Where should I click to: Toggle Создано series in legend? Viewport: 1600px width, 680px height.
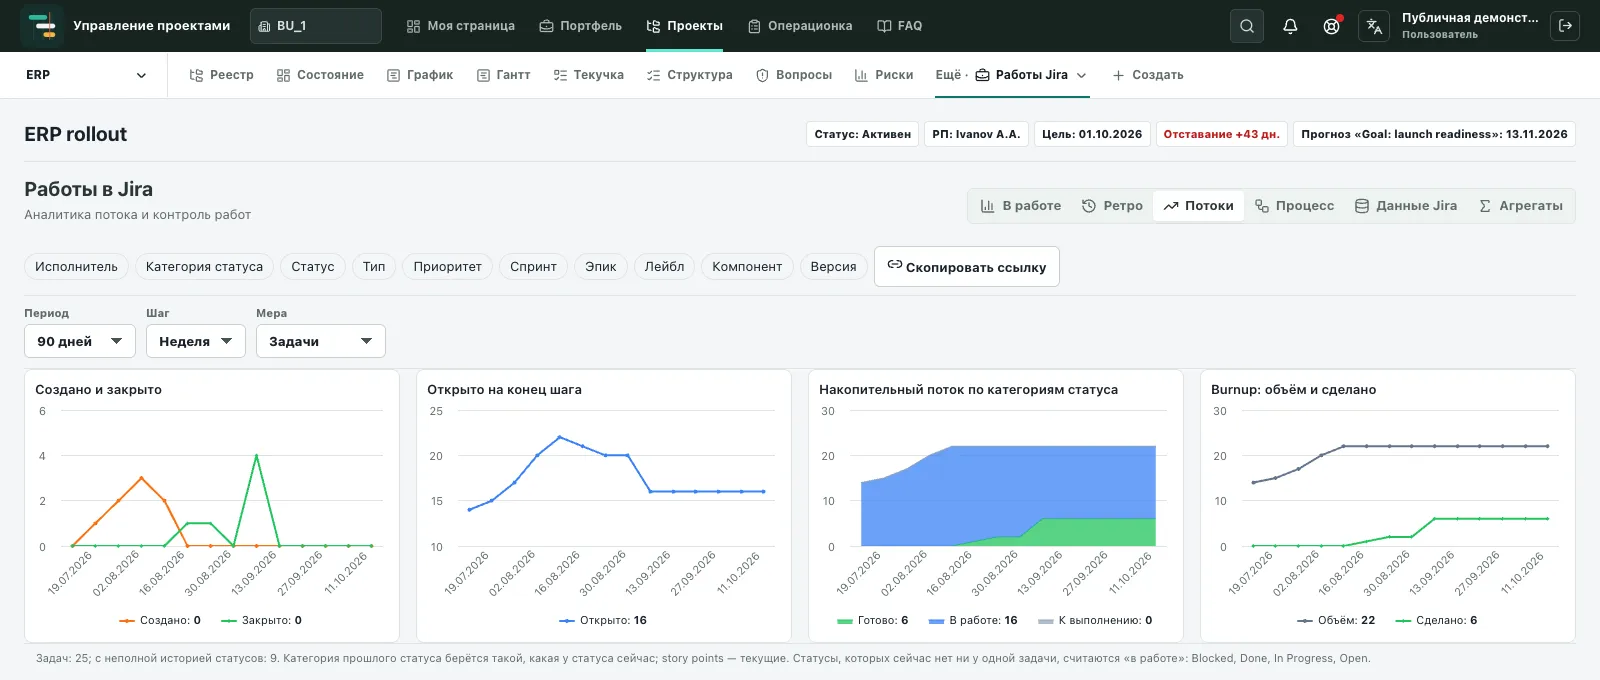(159, 620)
